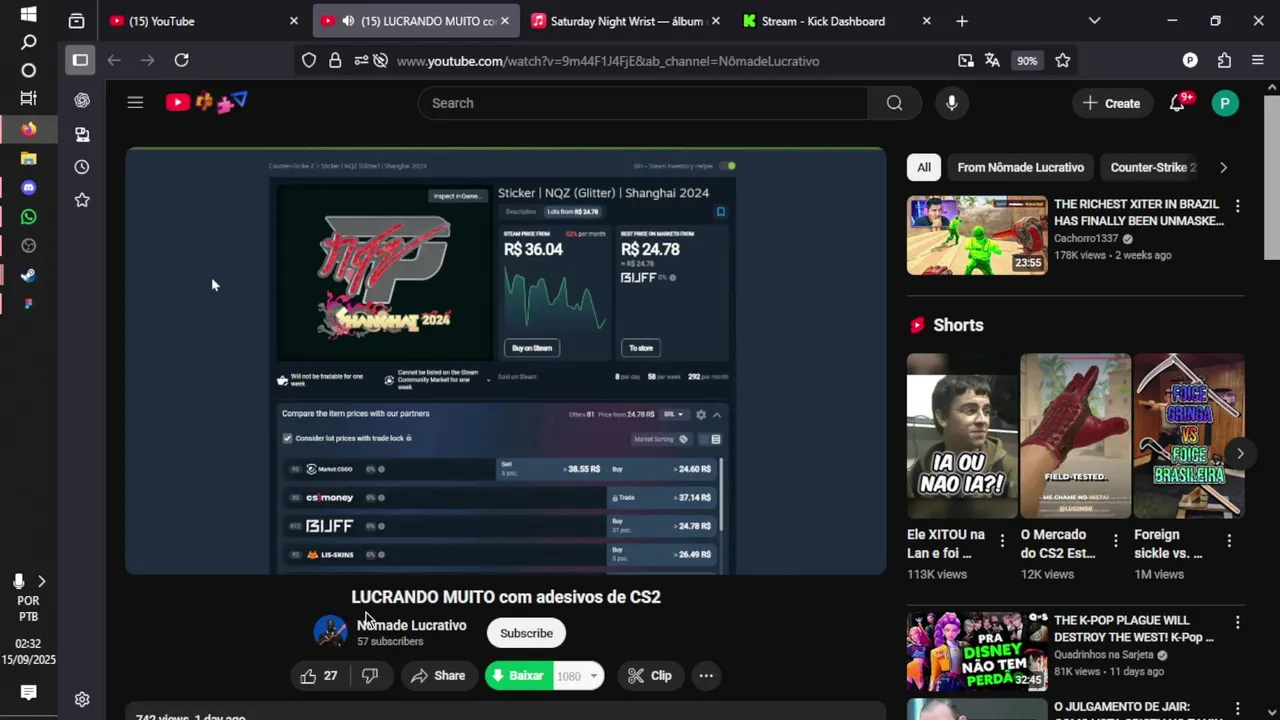Open options for Ele XITOU short
The image size is (1280, 720).
(x=1002, y=540)
